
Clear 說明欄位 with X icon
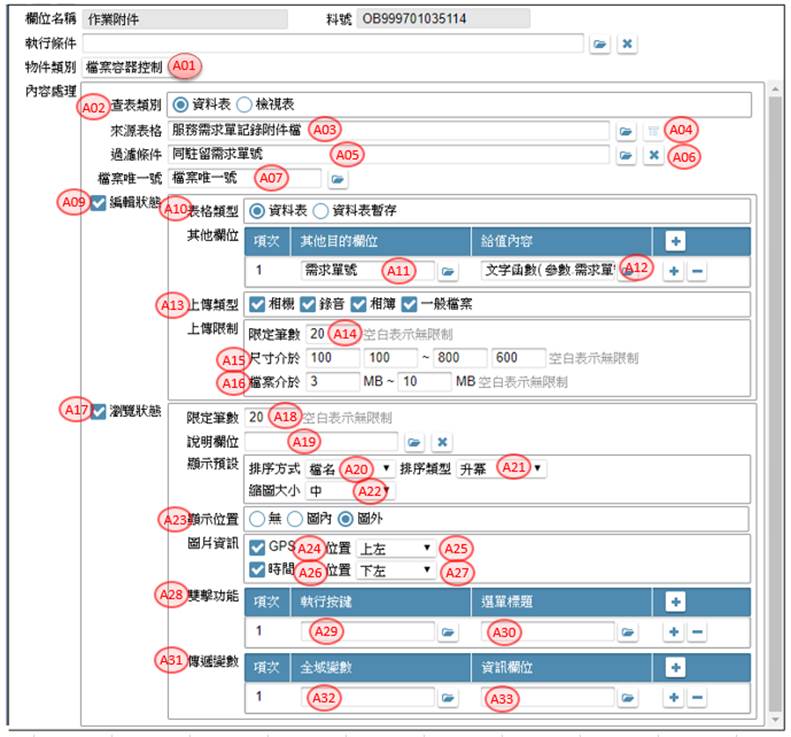(x=442, y=442)
